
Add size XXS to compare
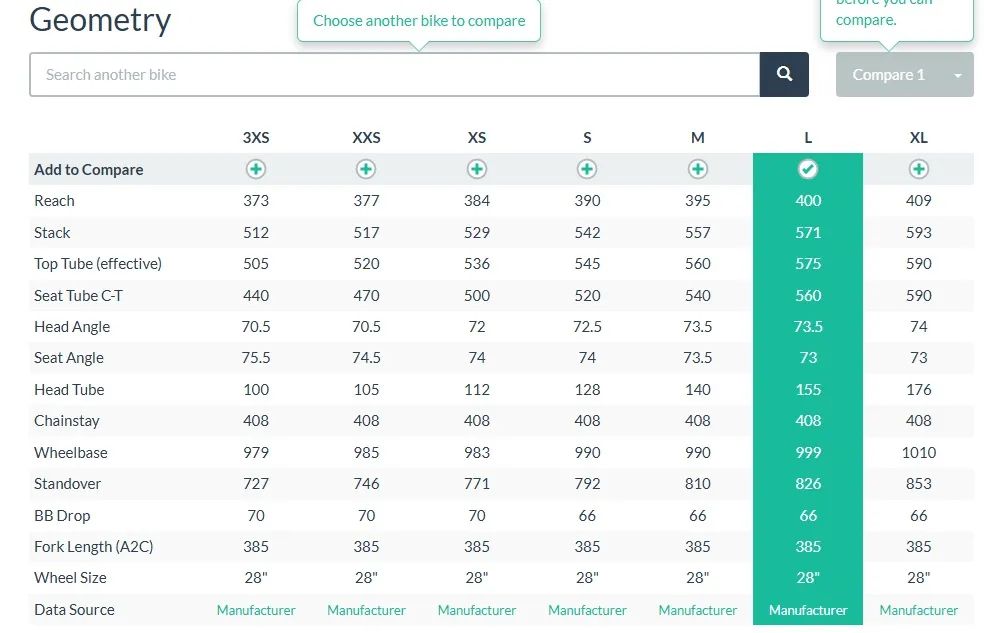(367, 169)
